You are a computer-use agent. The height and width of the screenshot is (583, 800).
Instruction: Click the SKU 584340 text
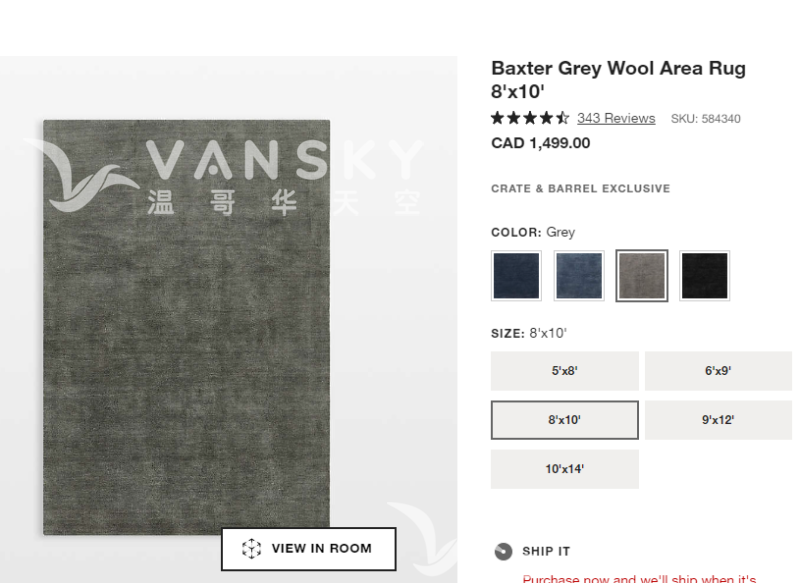point(705,119)
